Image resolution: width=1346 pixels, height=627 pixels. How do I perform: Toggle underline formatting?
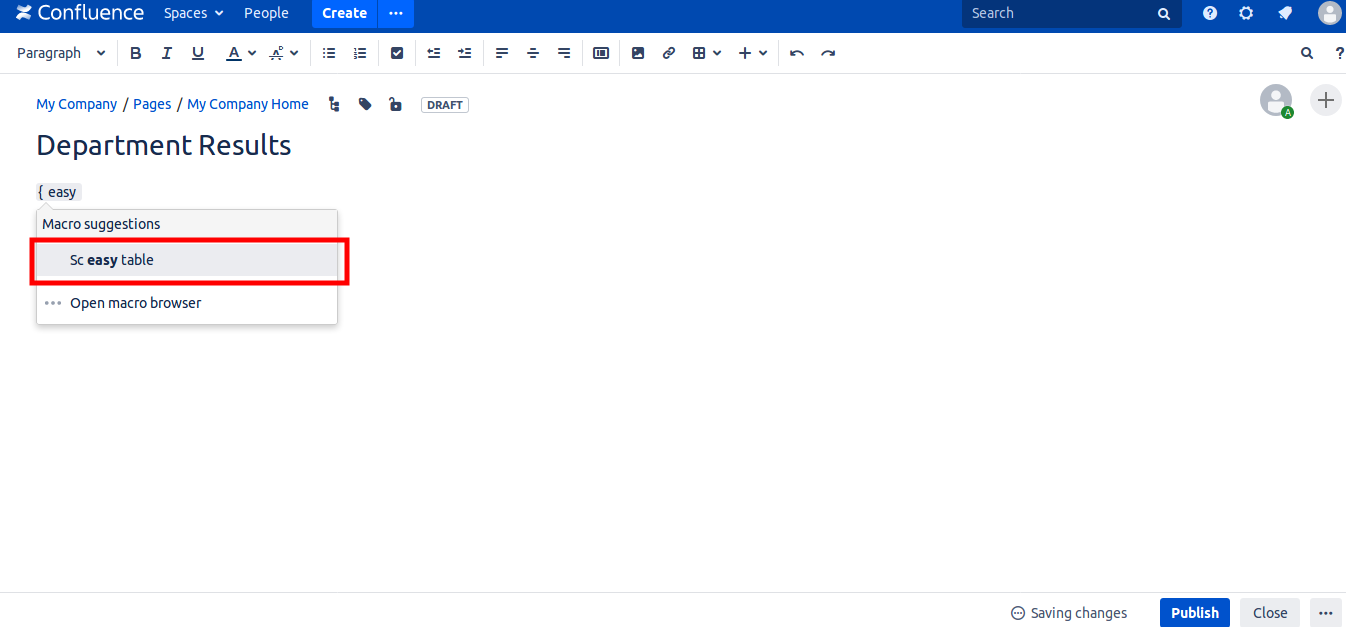[x=198, y=53]
